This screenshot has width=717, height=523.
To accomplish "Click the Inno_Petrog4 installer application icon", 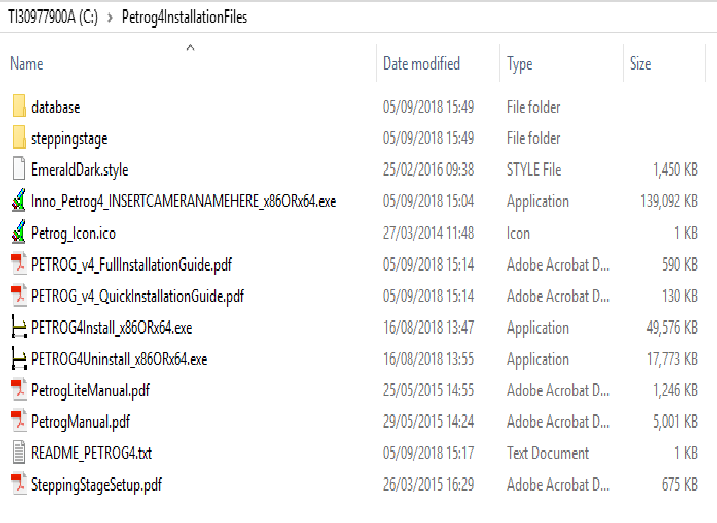I will tap(18, 201).
